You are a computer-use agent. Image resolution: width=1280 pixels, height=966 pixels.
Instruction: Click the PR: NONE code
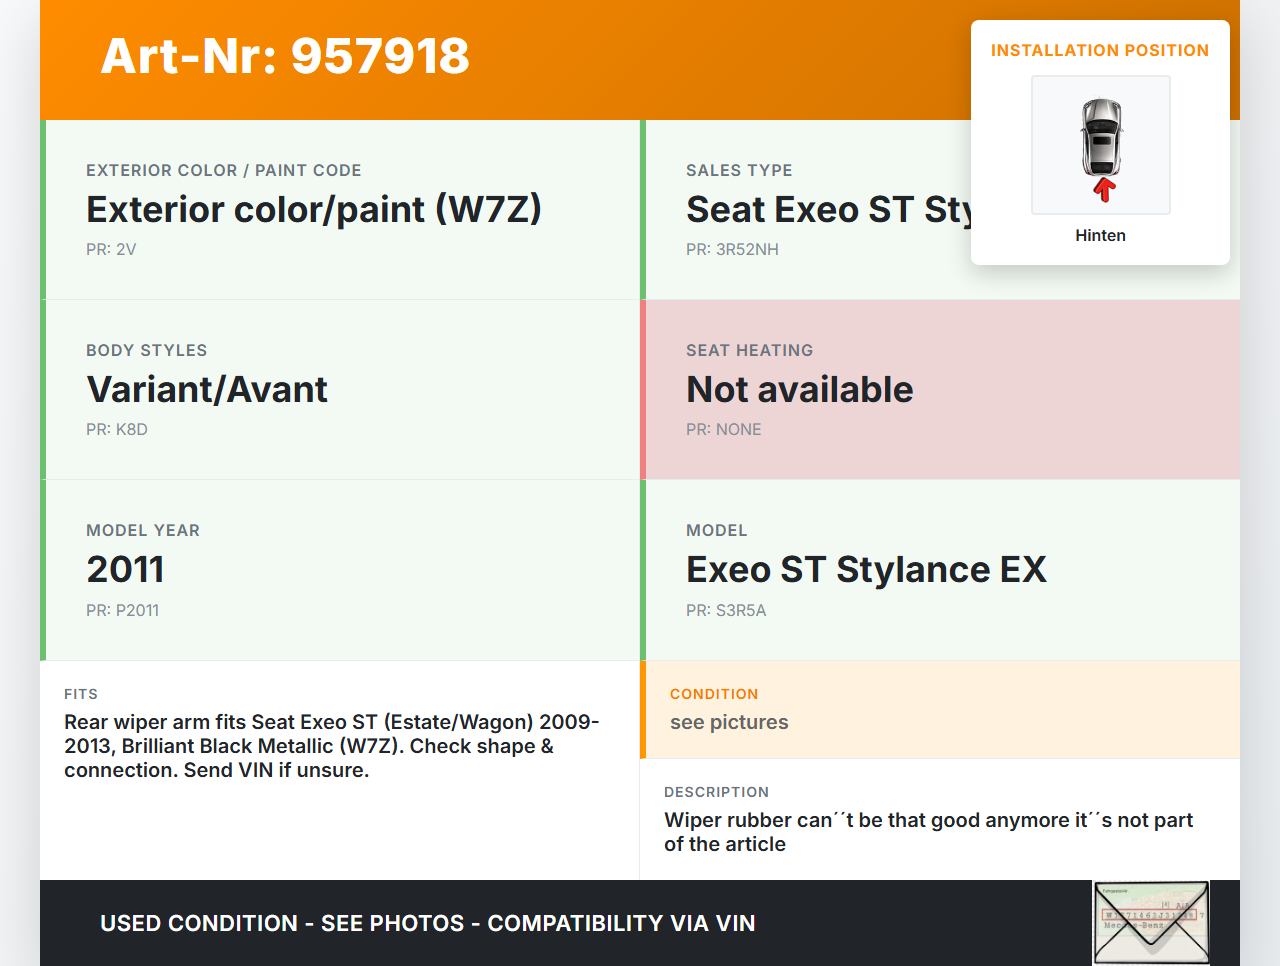click(724, 429)
